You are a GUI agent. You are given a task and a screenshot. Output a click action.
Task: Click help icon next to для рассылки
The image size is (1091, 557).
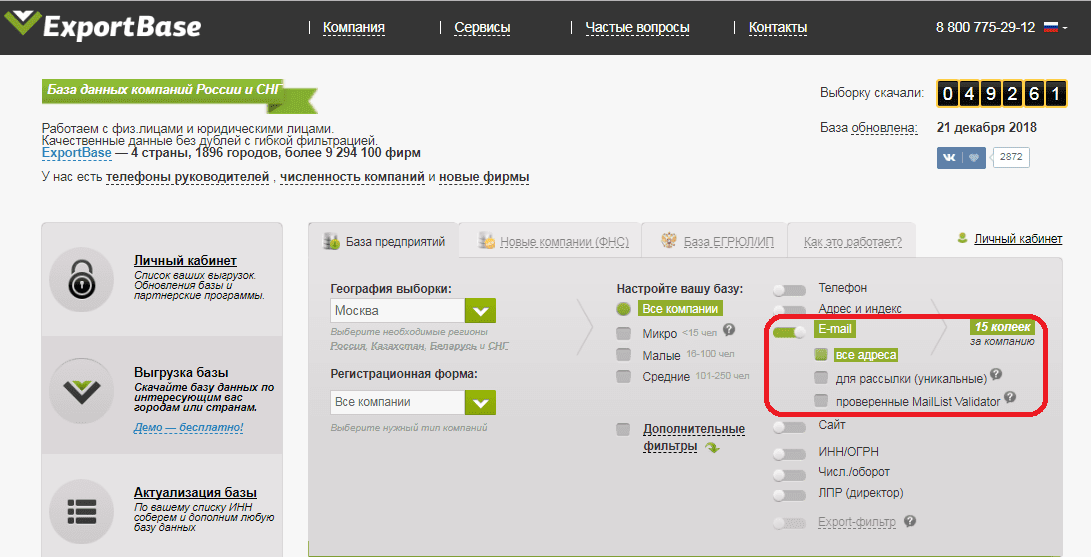[x=996, y=374]
